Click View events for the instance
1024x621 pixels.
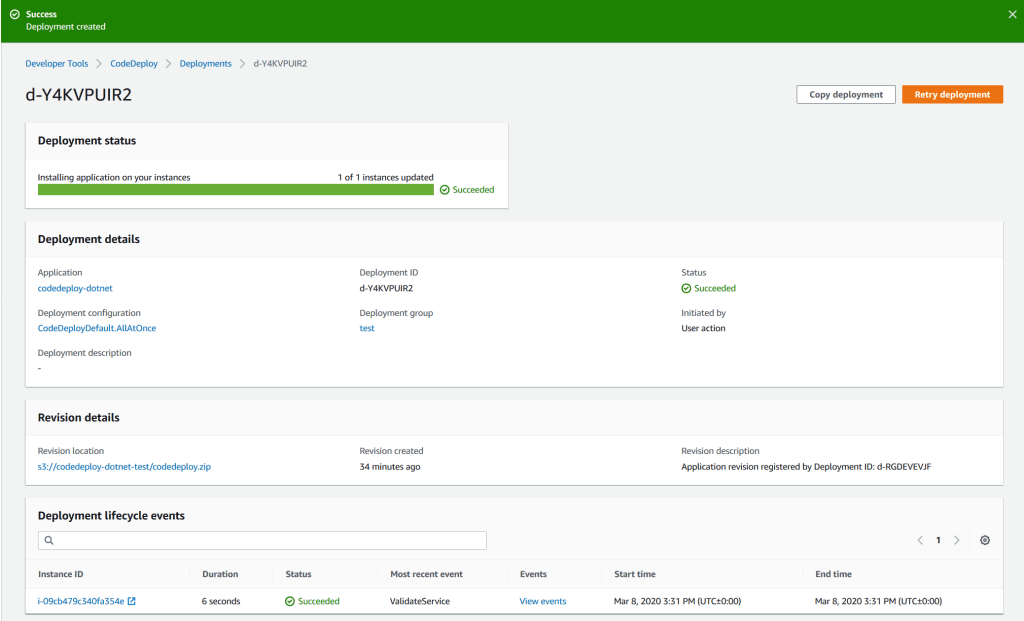tap(543, 602)
